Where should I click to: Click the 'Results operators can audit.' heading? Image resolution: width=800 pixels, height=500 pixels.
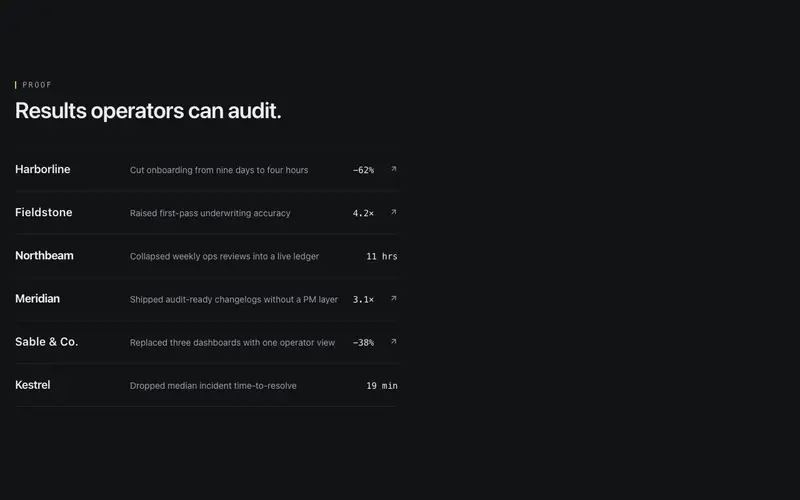(148, 111)
